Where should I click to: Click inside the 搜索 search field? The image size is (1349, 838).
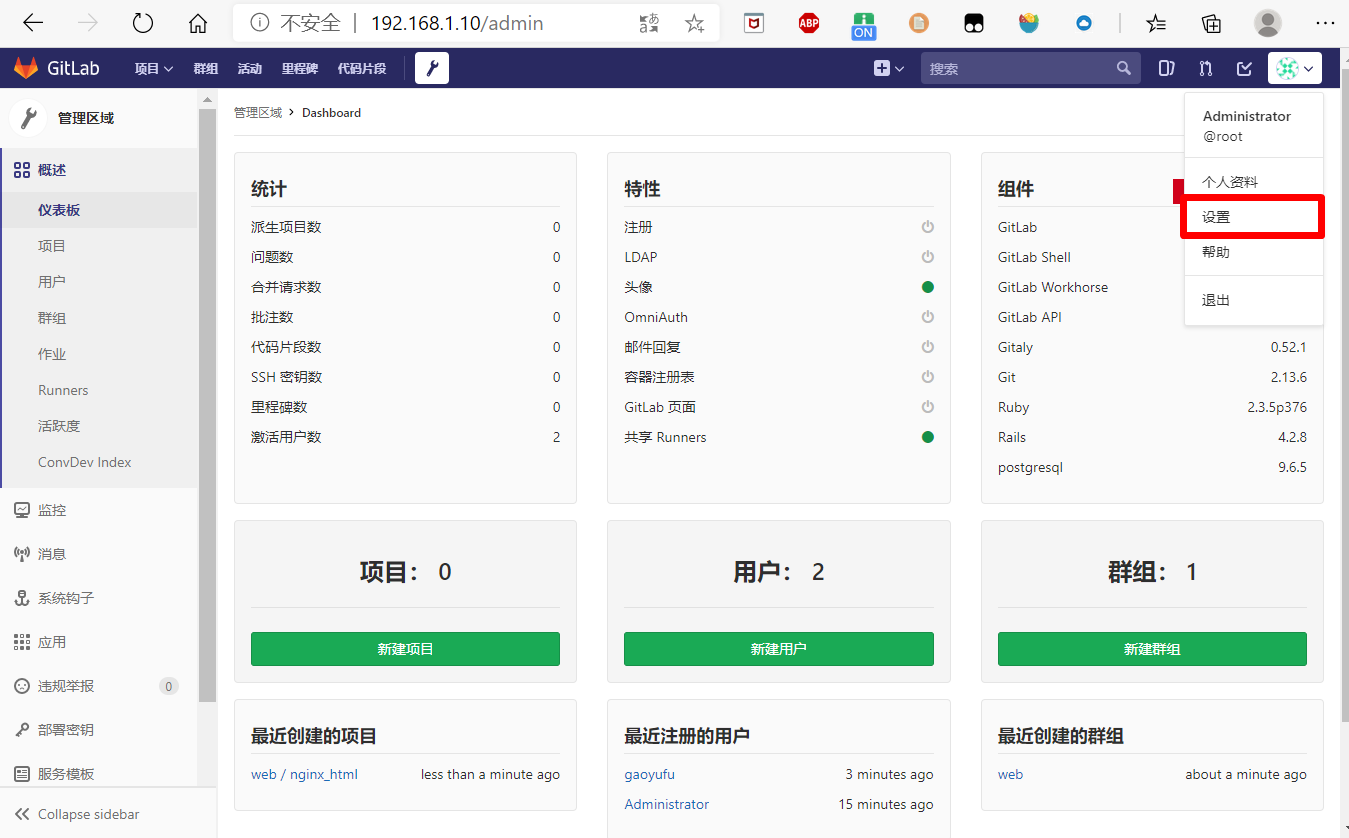click(1020, 68)
